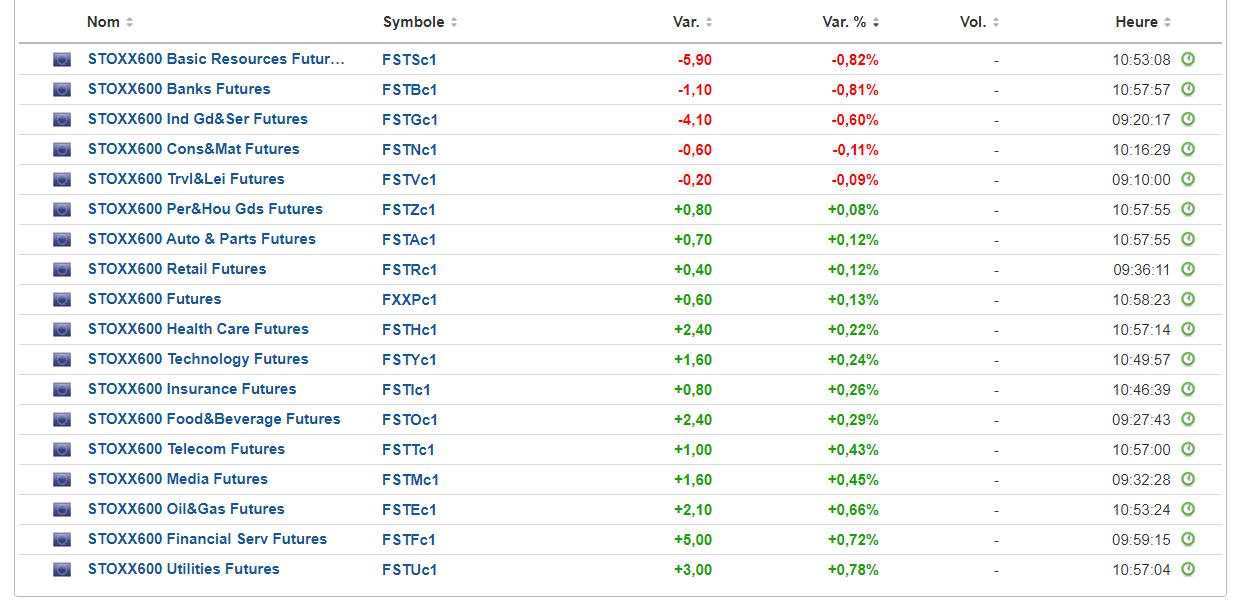The width and height of the screenshot is (1244, 601).
Task: Click the FXXPc1 symbol cell
Action: pyautogui.click(x=409, y=300)
